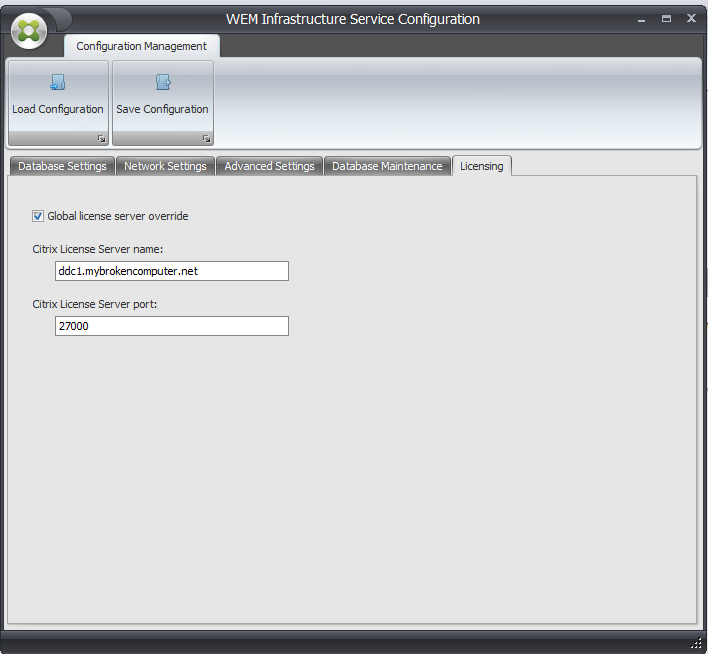Expand the Save Configuration group launcher arrow
708x654 pixels.
click(207, 139)
